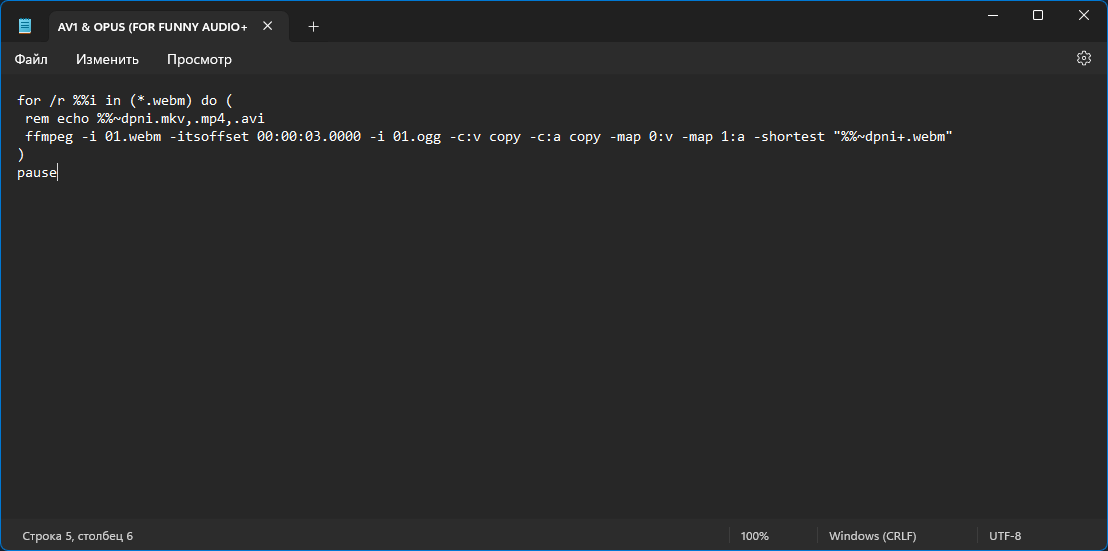Click the 'rem echo %%~dpni.mkv' line
This screenshot has width=1108, height=551.
[x=145, y=119]
